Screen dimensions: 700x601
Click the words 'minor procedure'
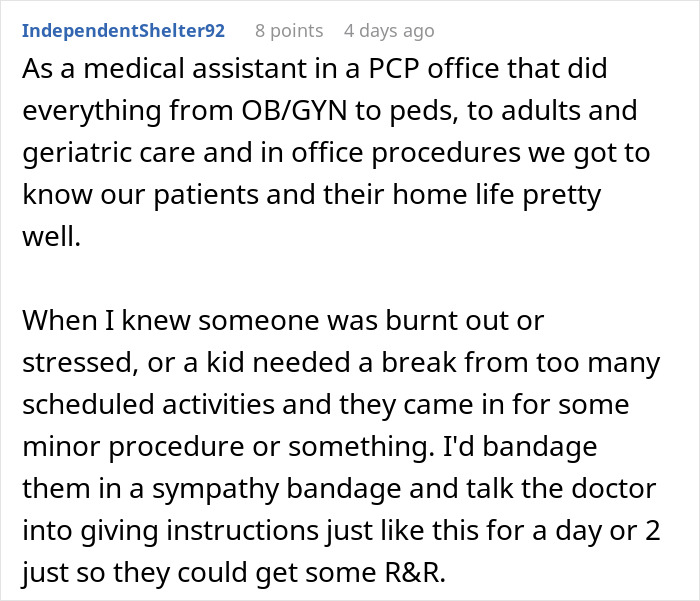click(138, 446)
